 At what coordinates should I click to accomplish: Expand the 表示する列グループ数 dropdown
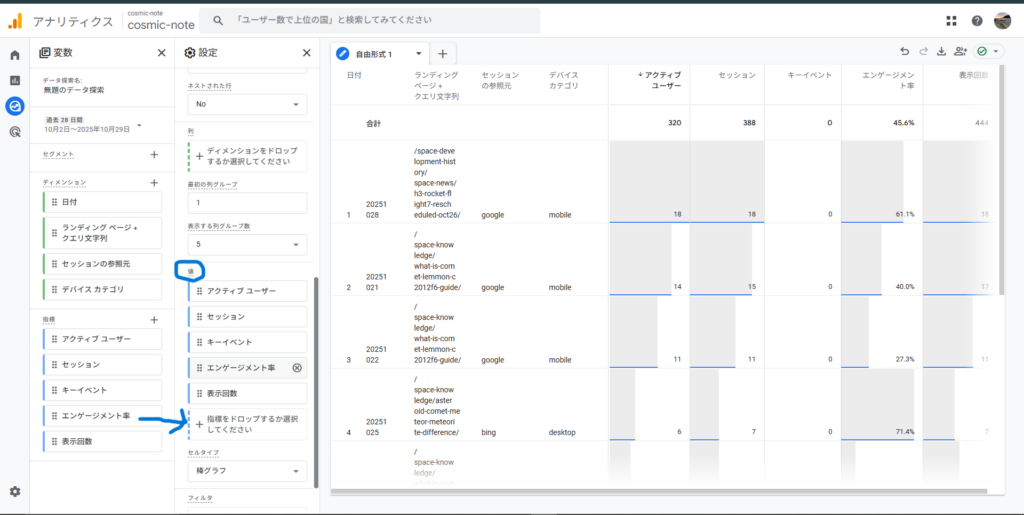[248, 244]
